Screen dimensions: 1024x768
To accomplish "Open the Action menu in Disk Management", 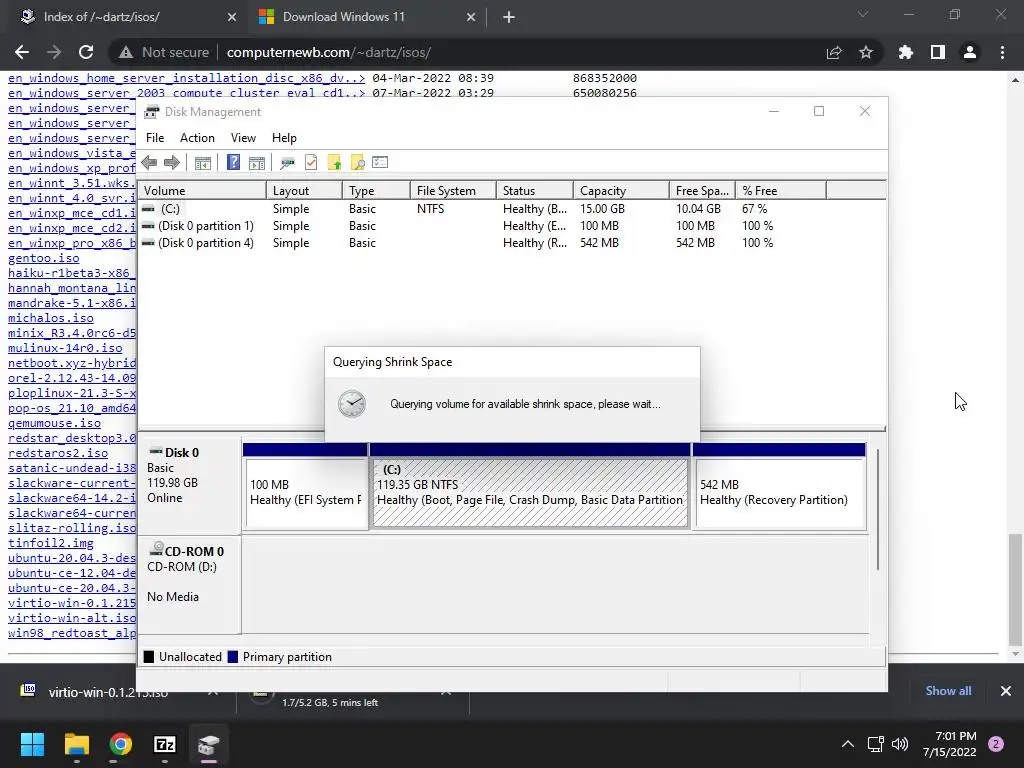I will (x=197, y=138).
